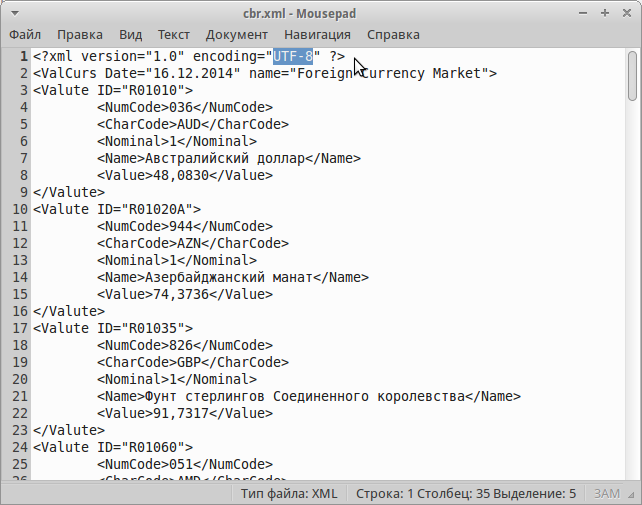Click the vertical scrollbar handle

(633, 76)
